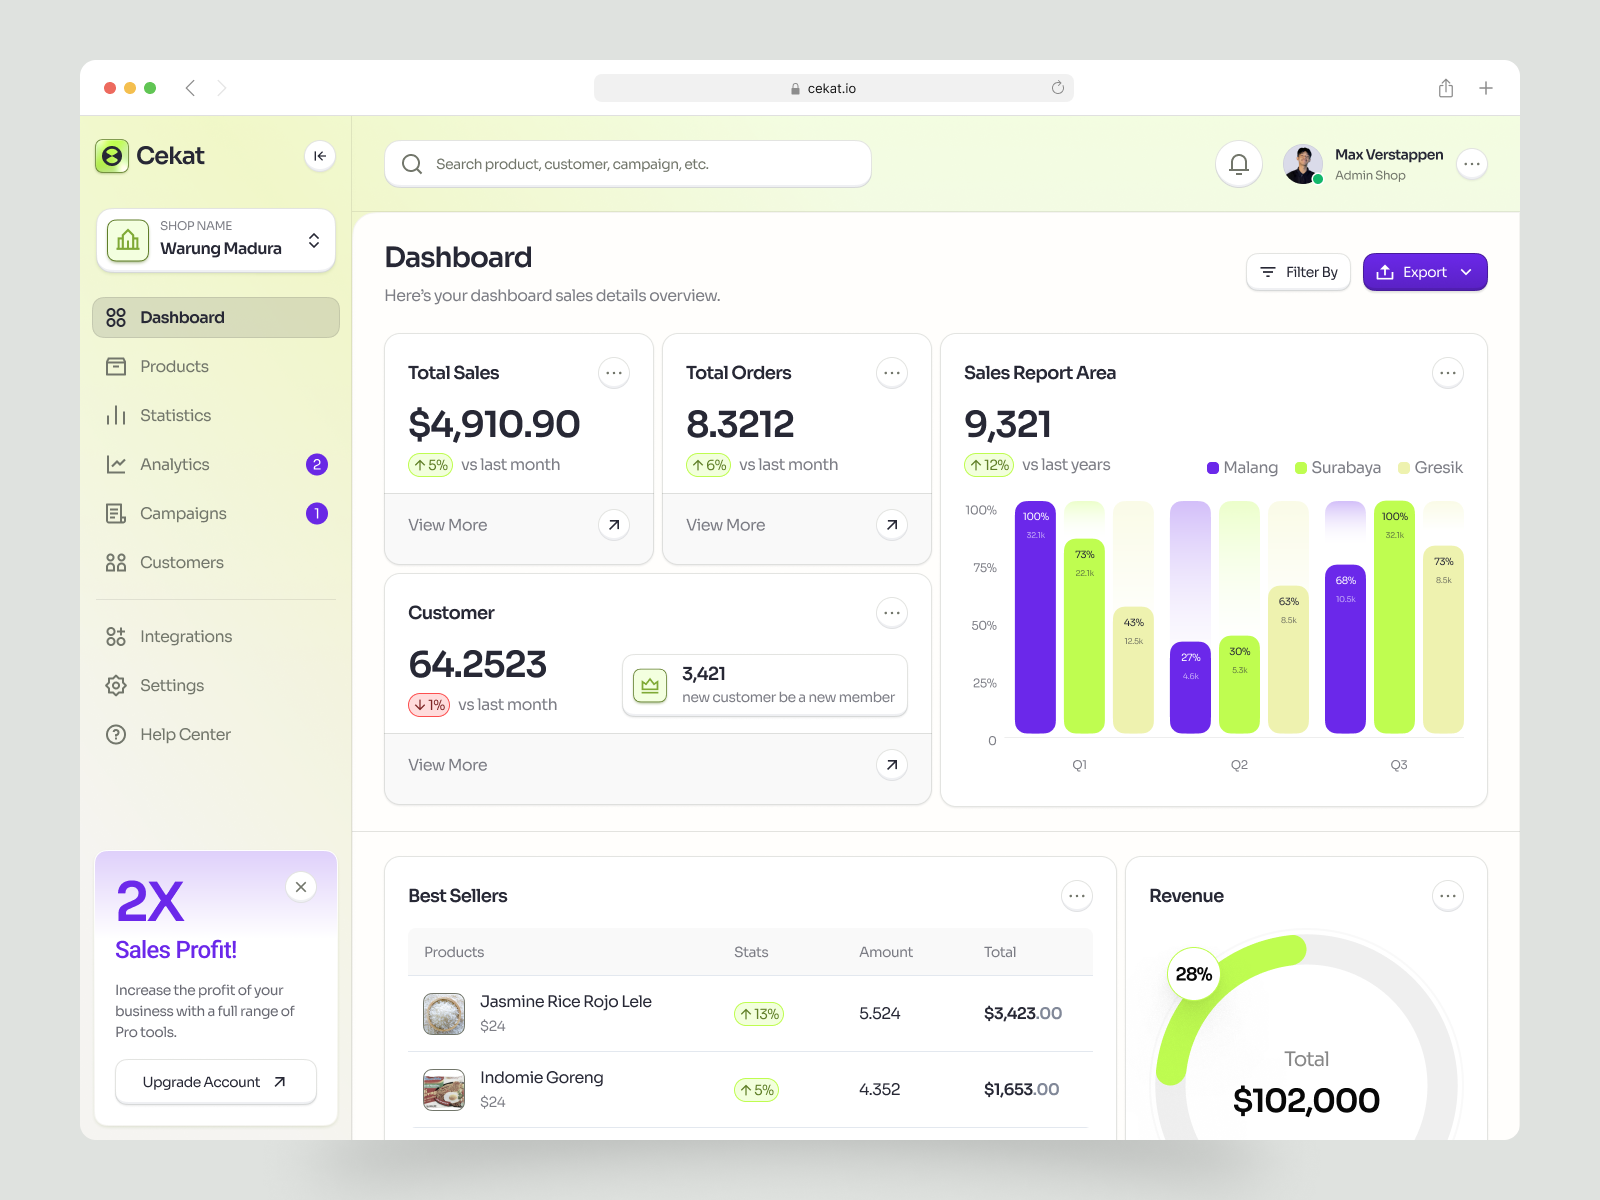
Task: Toggle the Surabaya legend item
Action: point(1337,467)
